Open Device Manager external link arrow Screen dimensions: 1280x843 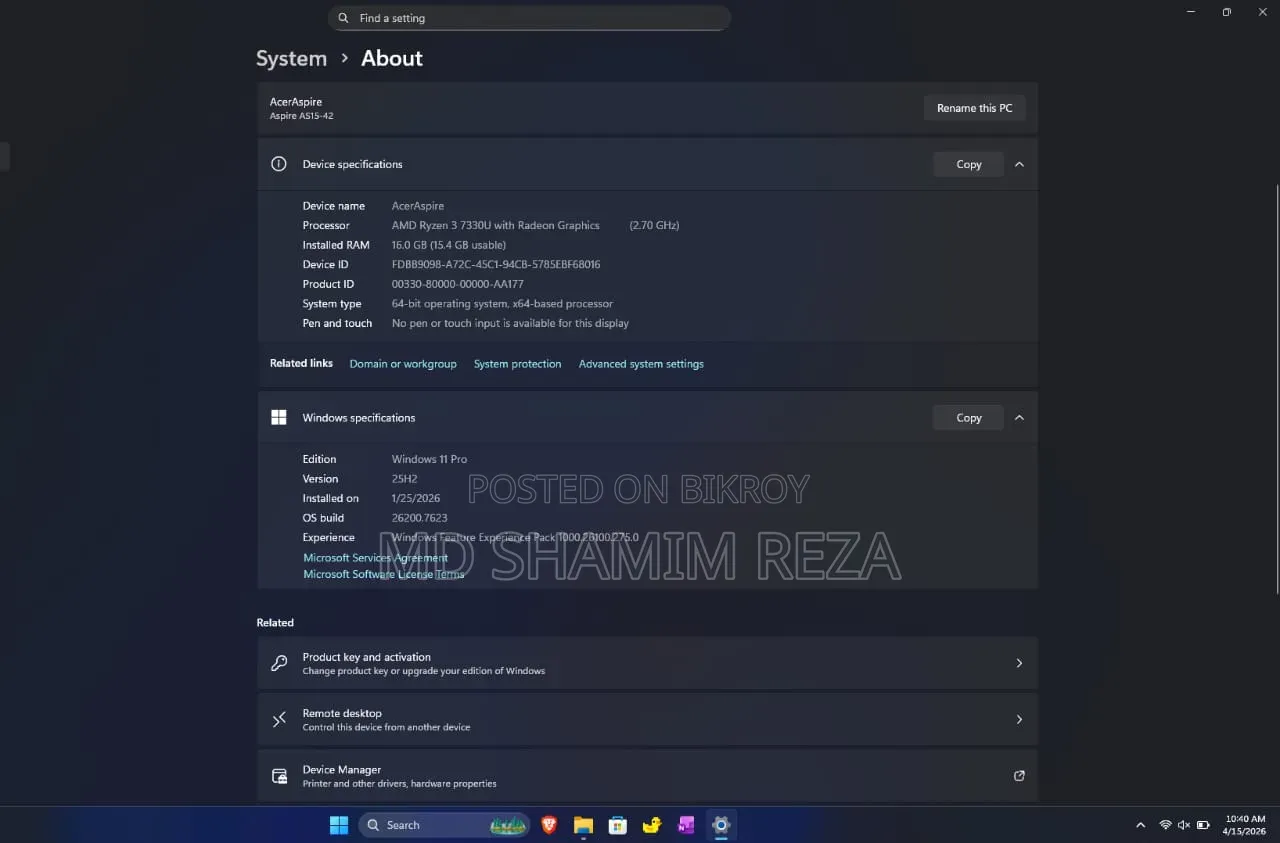1019,775
